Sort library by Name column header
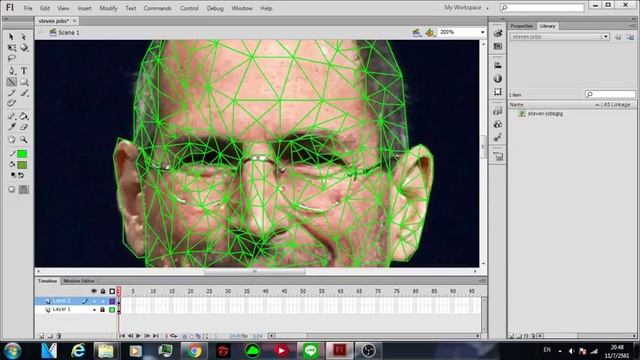640x360 pixels. coord(516,105)
